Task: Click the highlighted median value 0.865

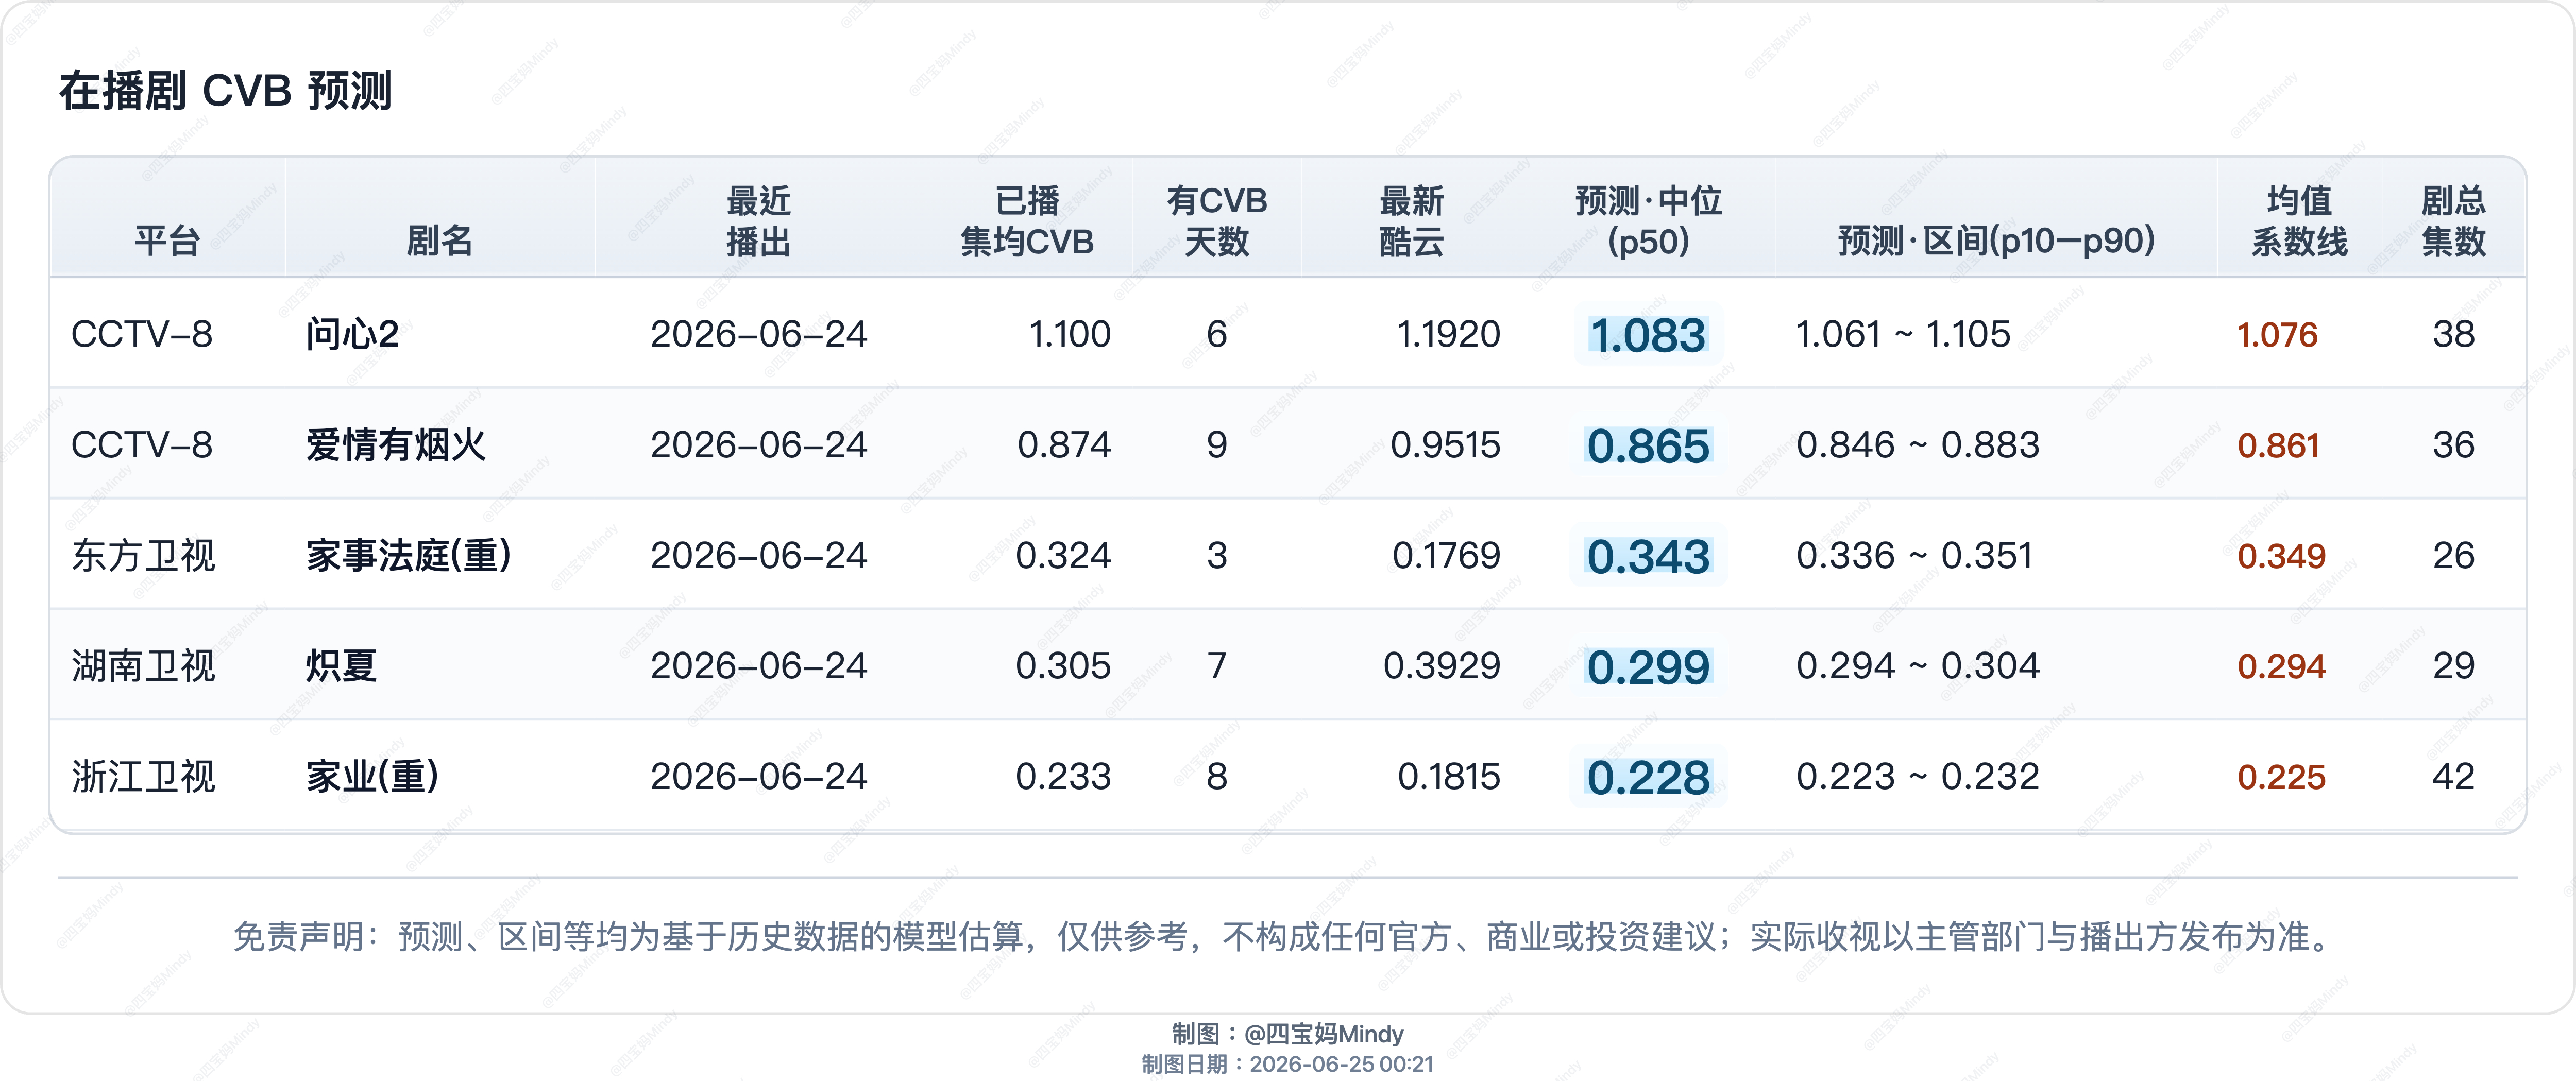Action: click(x=1648, y=446)
